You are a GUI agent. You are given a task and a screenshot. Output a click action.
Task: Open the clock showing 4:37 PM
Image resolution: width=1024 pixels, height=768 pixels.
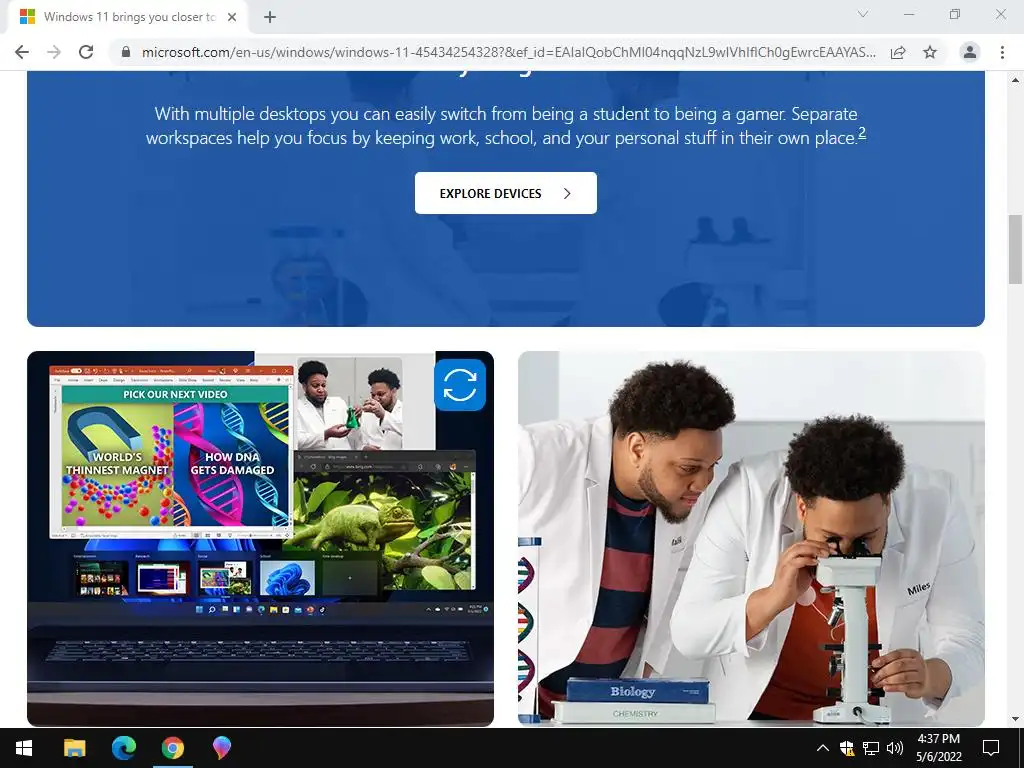(x=938, y=748)
